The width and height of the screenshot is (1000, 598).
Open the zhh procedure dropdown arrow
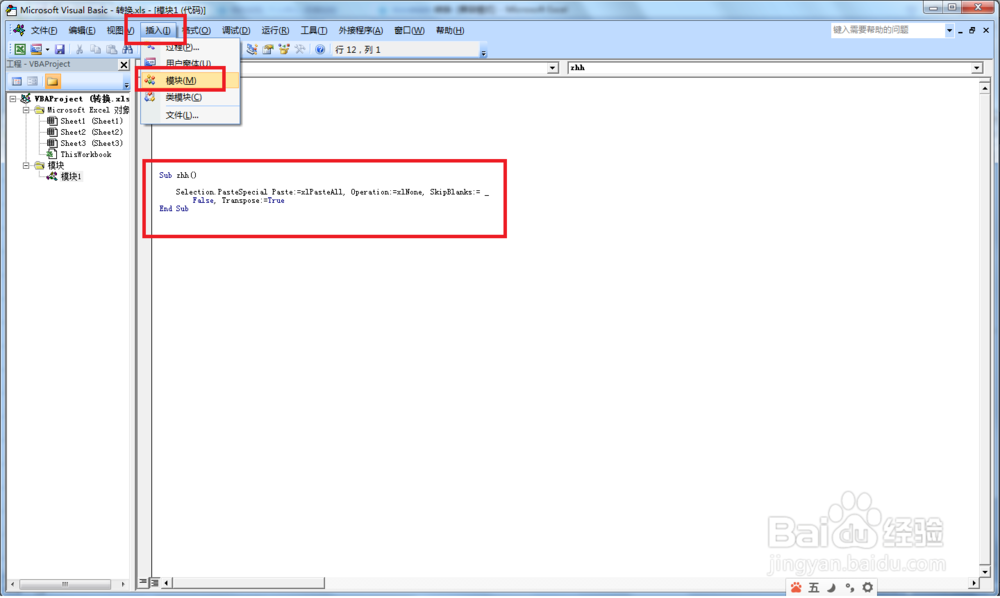977,68
